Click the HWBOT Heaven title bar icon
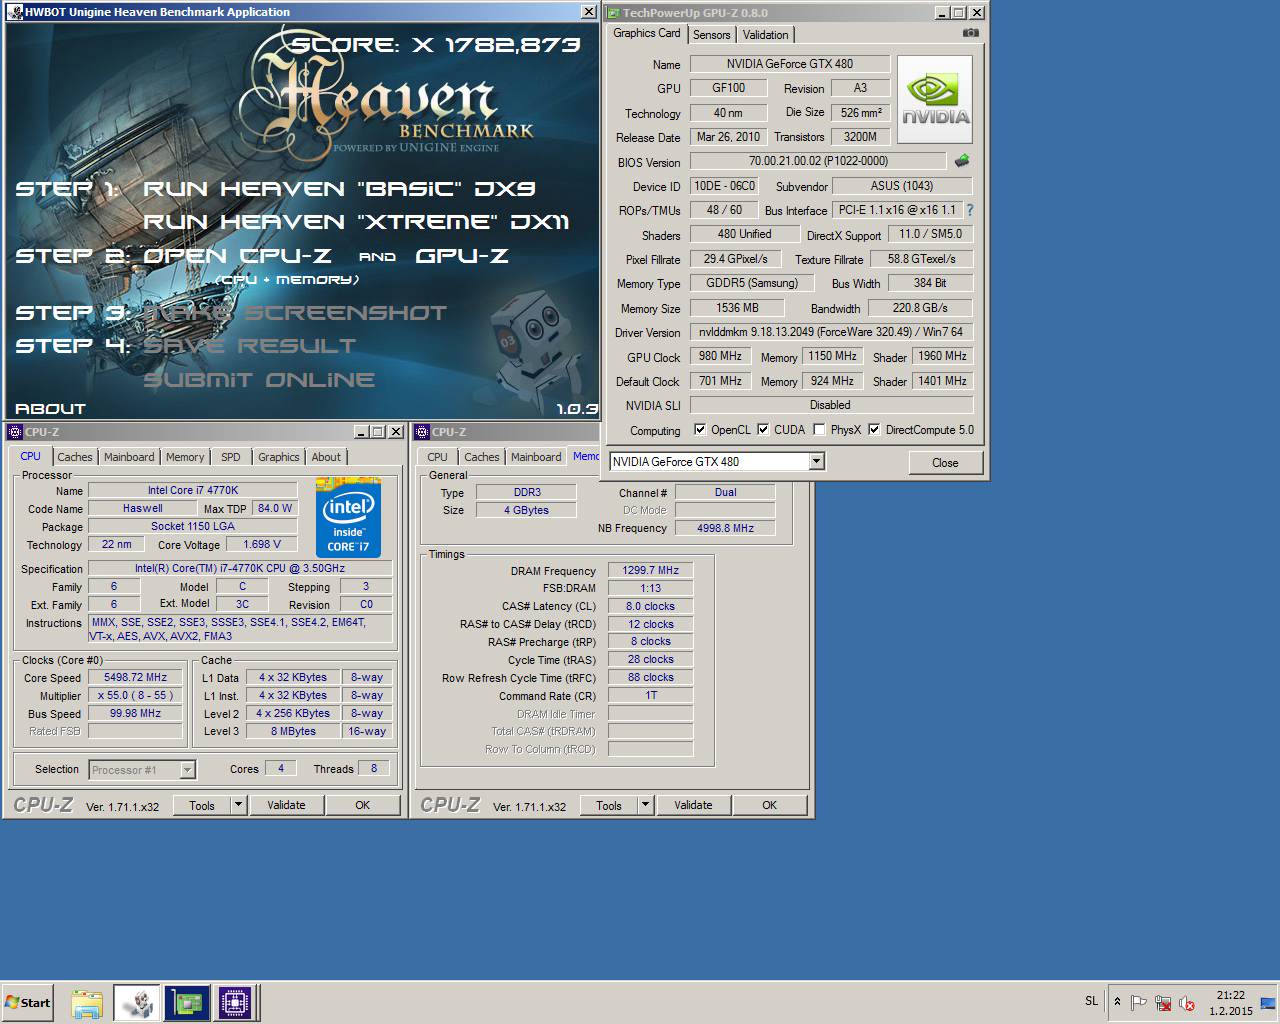The height and width of the screenshot is (1024, 1280). (15, 12)
